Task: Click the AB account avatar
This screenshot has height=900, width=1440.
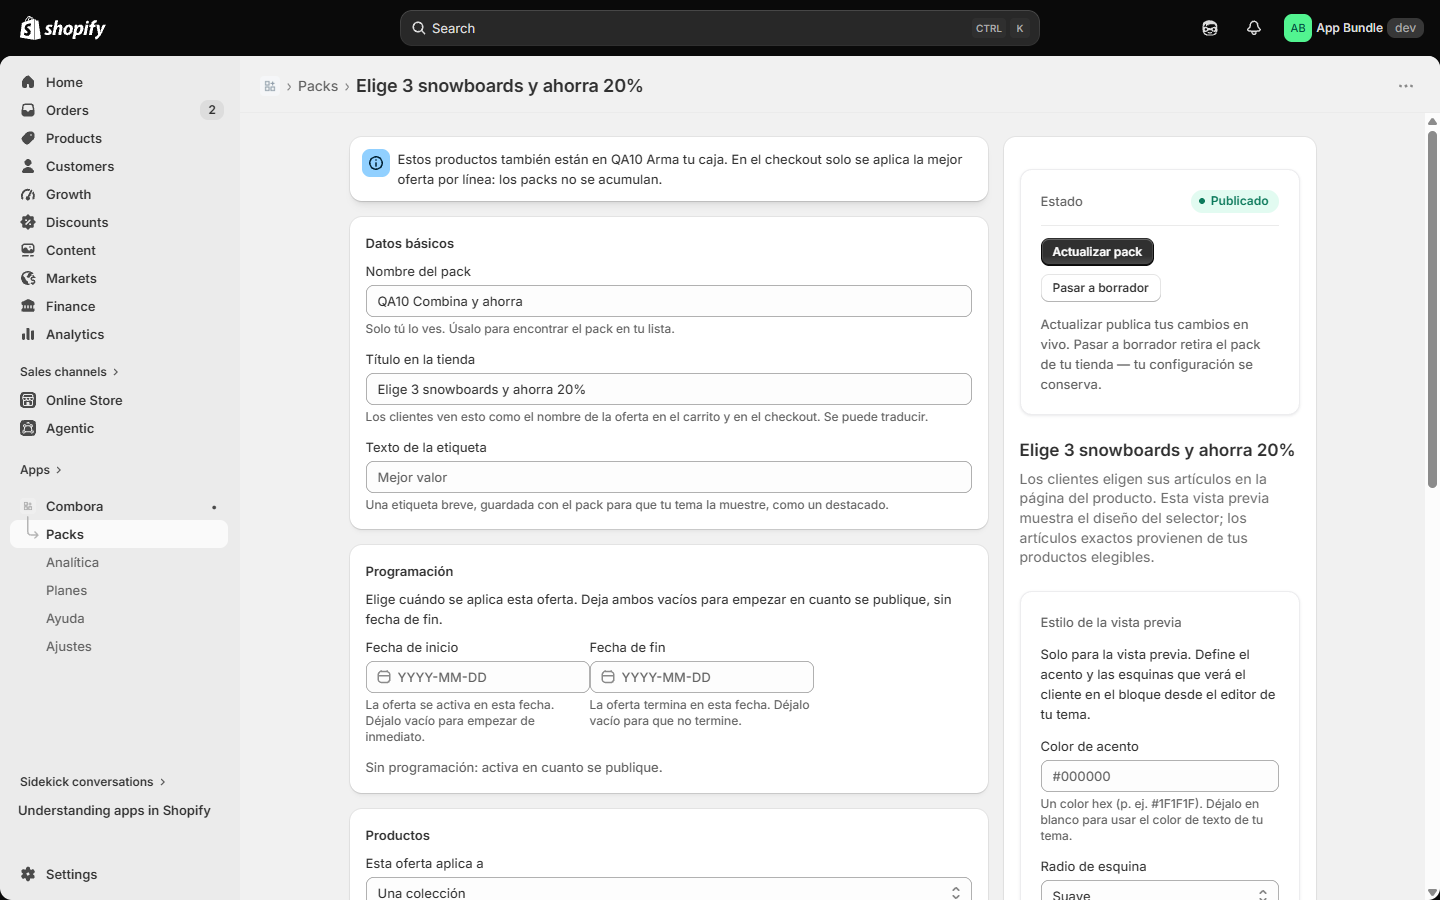Action: point(1298,28)
